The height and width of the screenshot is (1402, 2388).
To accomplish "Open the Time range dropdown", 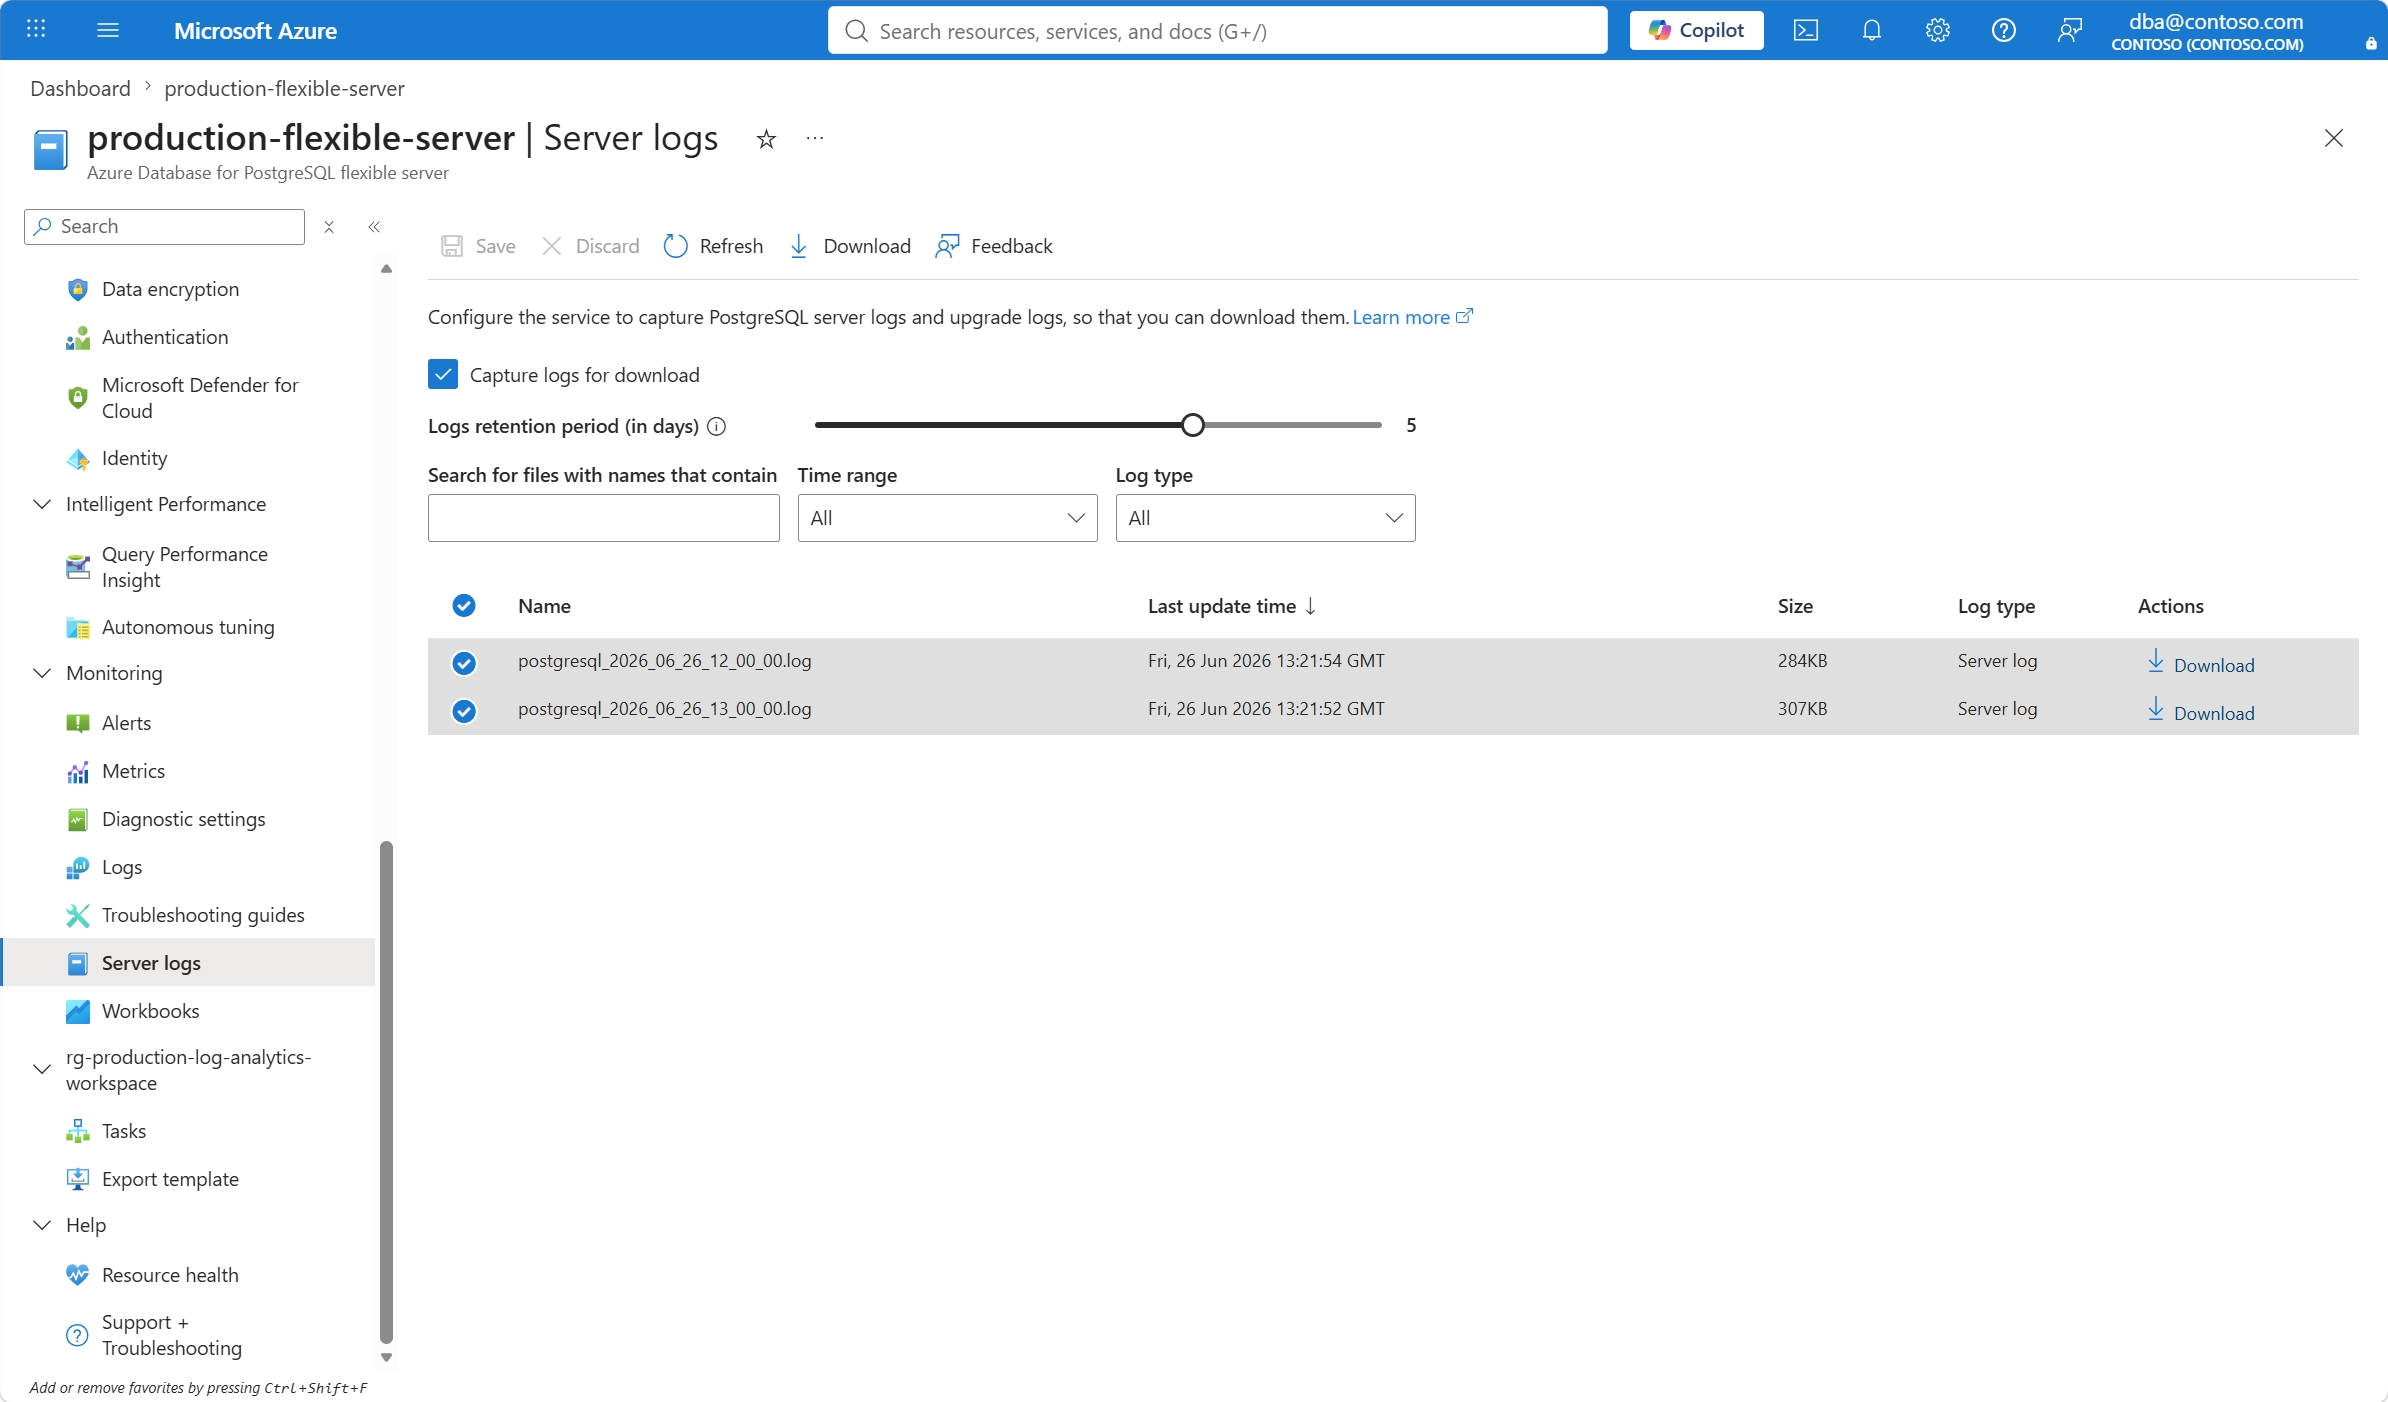I will pos(948,518).
